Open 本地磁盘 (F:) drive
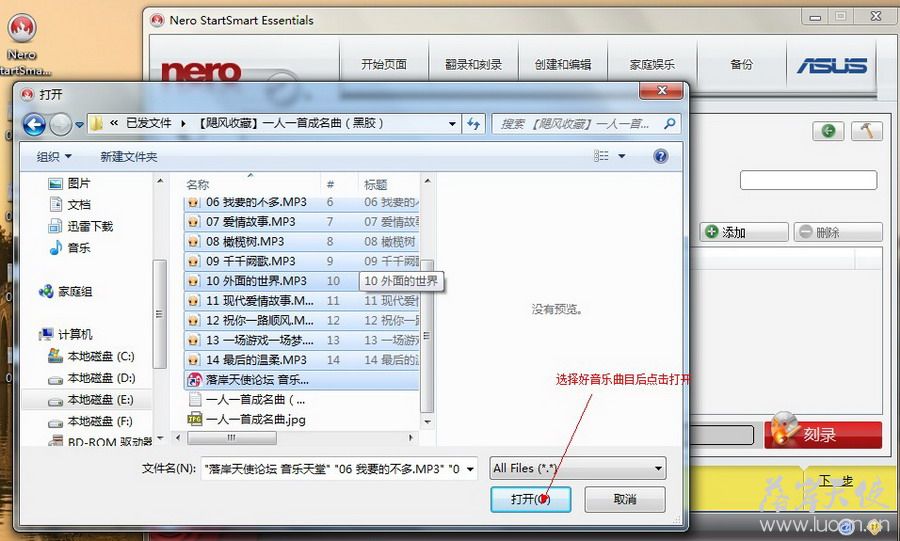 [x=92, y=421]
